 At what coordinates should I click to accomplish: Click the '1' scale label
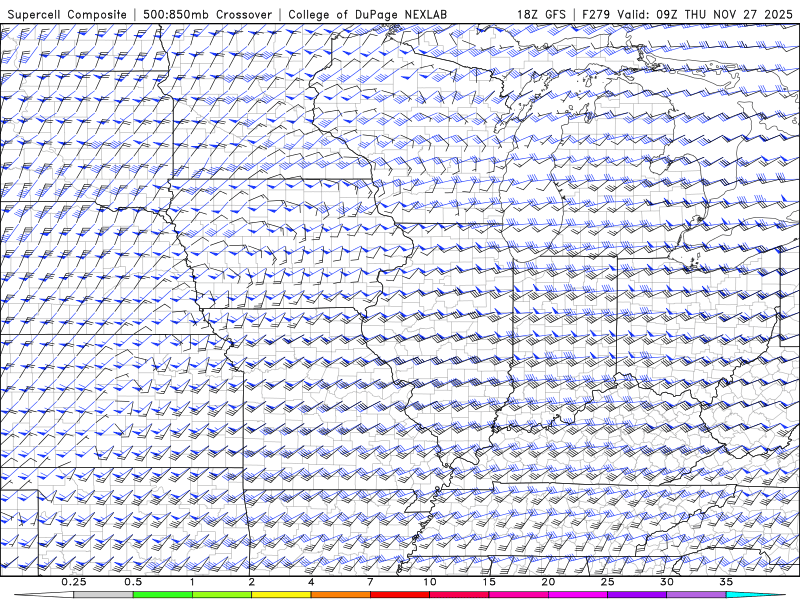click(x=192, y=582)
